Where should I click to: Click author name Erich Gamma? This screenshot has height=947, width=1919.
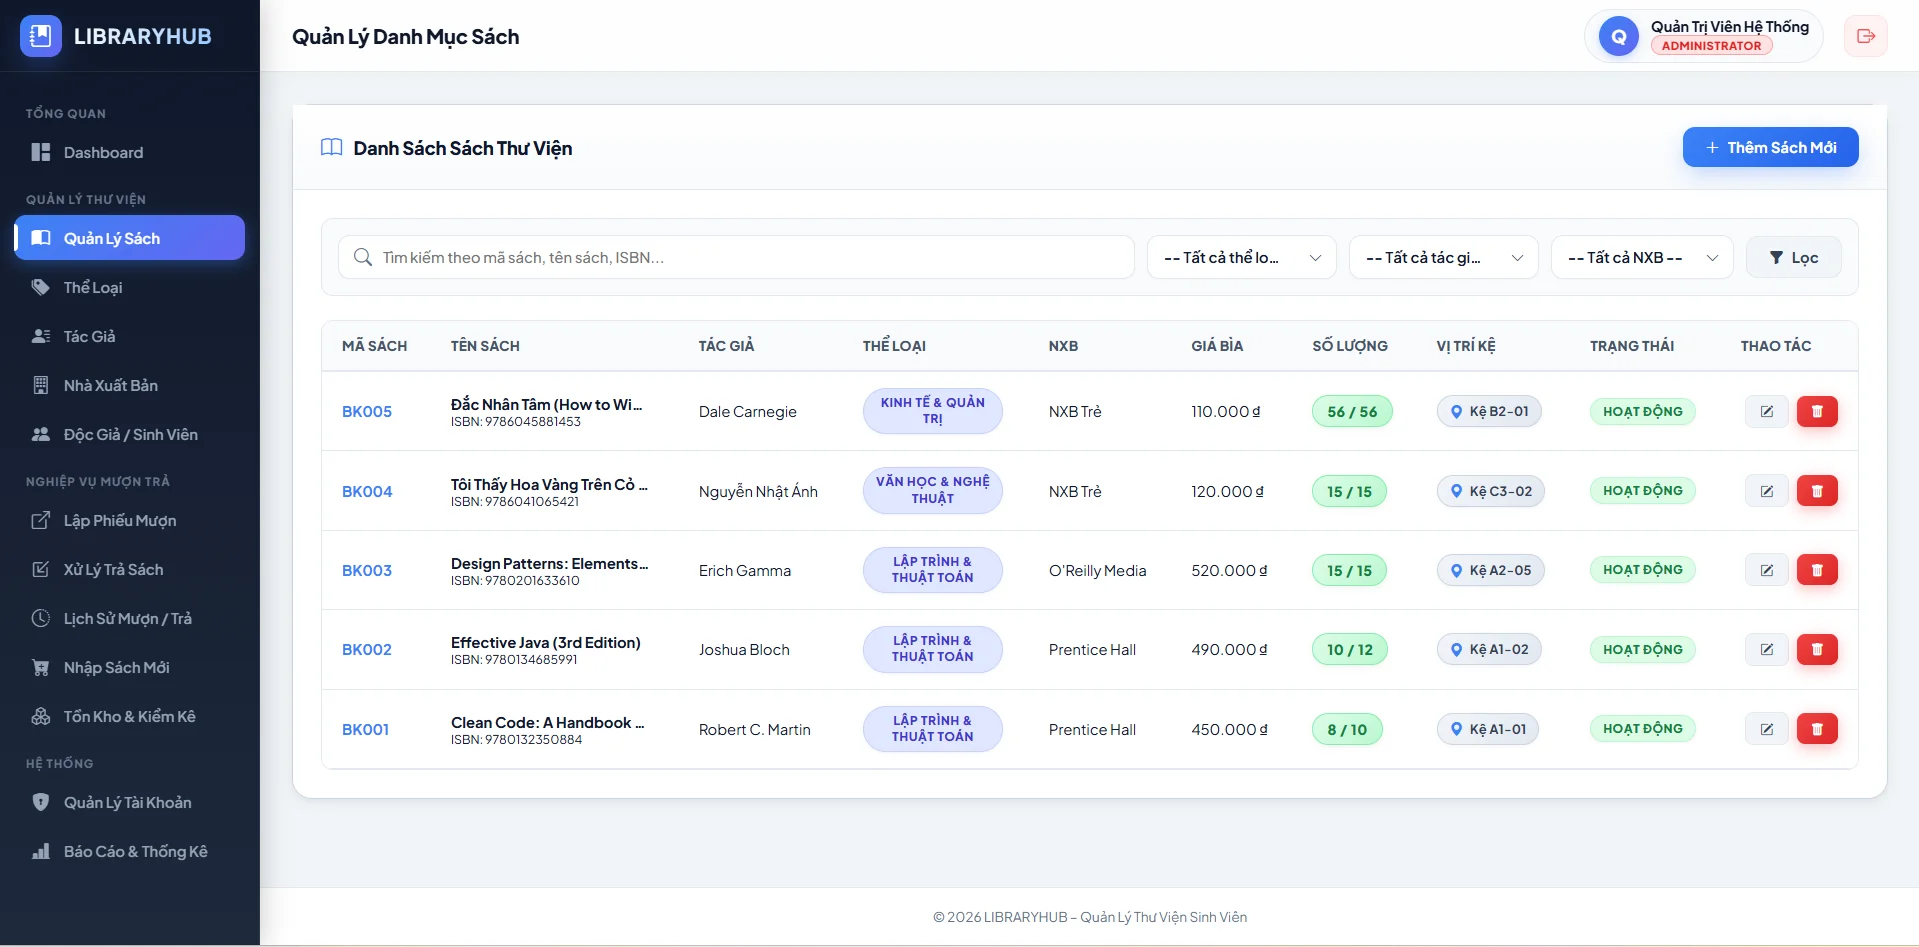(745, 570)
